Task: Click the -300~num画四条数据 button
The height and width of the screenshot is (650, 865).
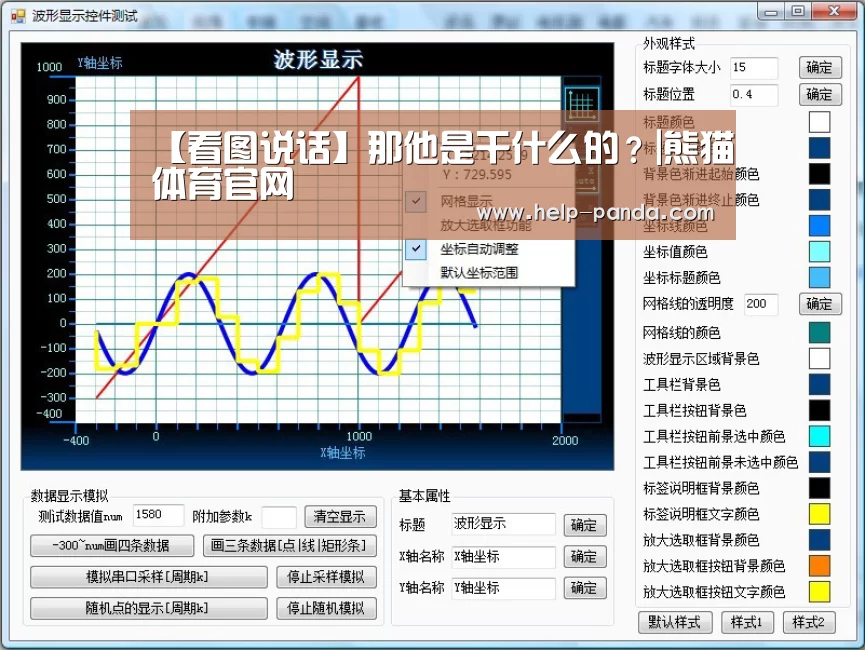Action: click(x=112, y=546)
